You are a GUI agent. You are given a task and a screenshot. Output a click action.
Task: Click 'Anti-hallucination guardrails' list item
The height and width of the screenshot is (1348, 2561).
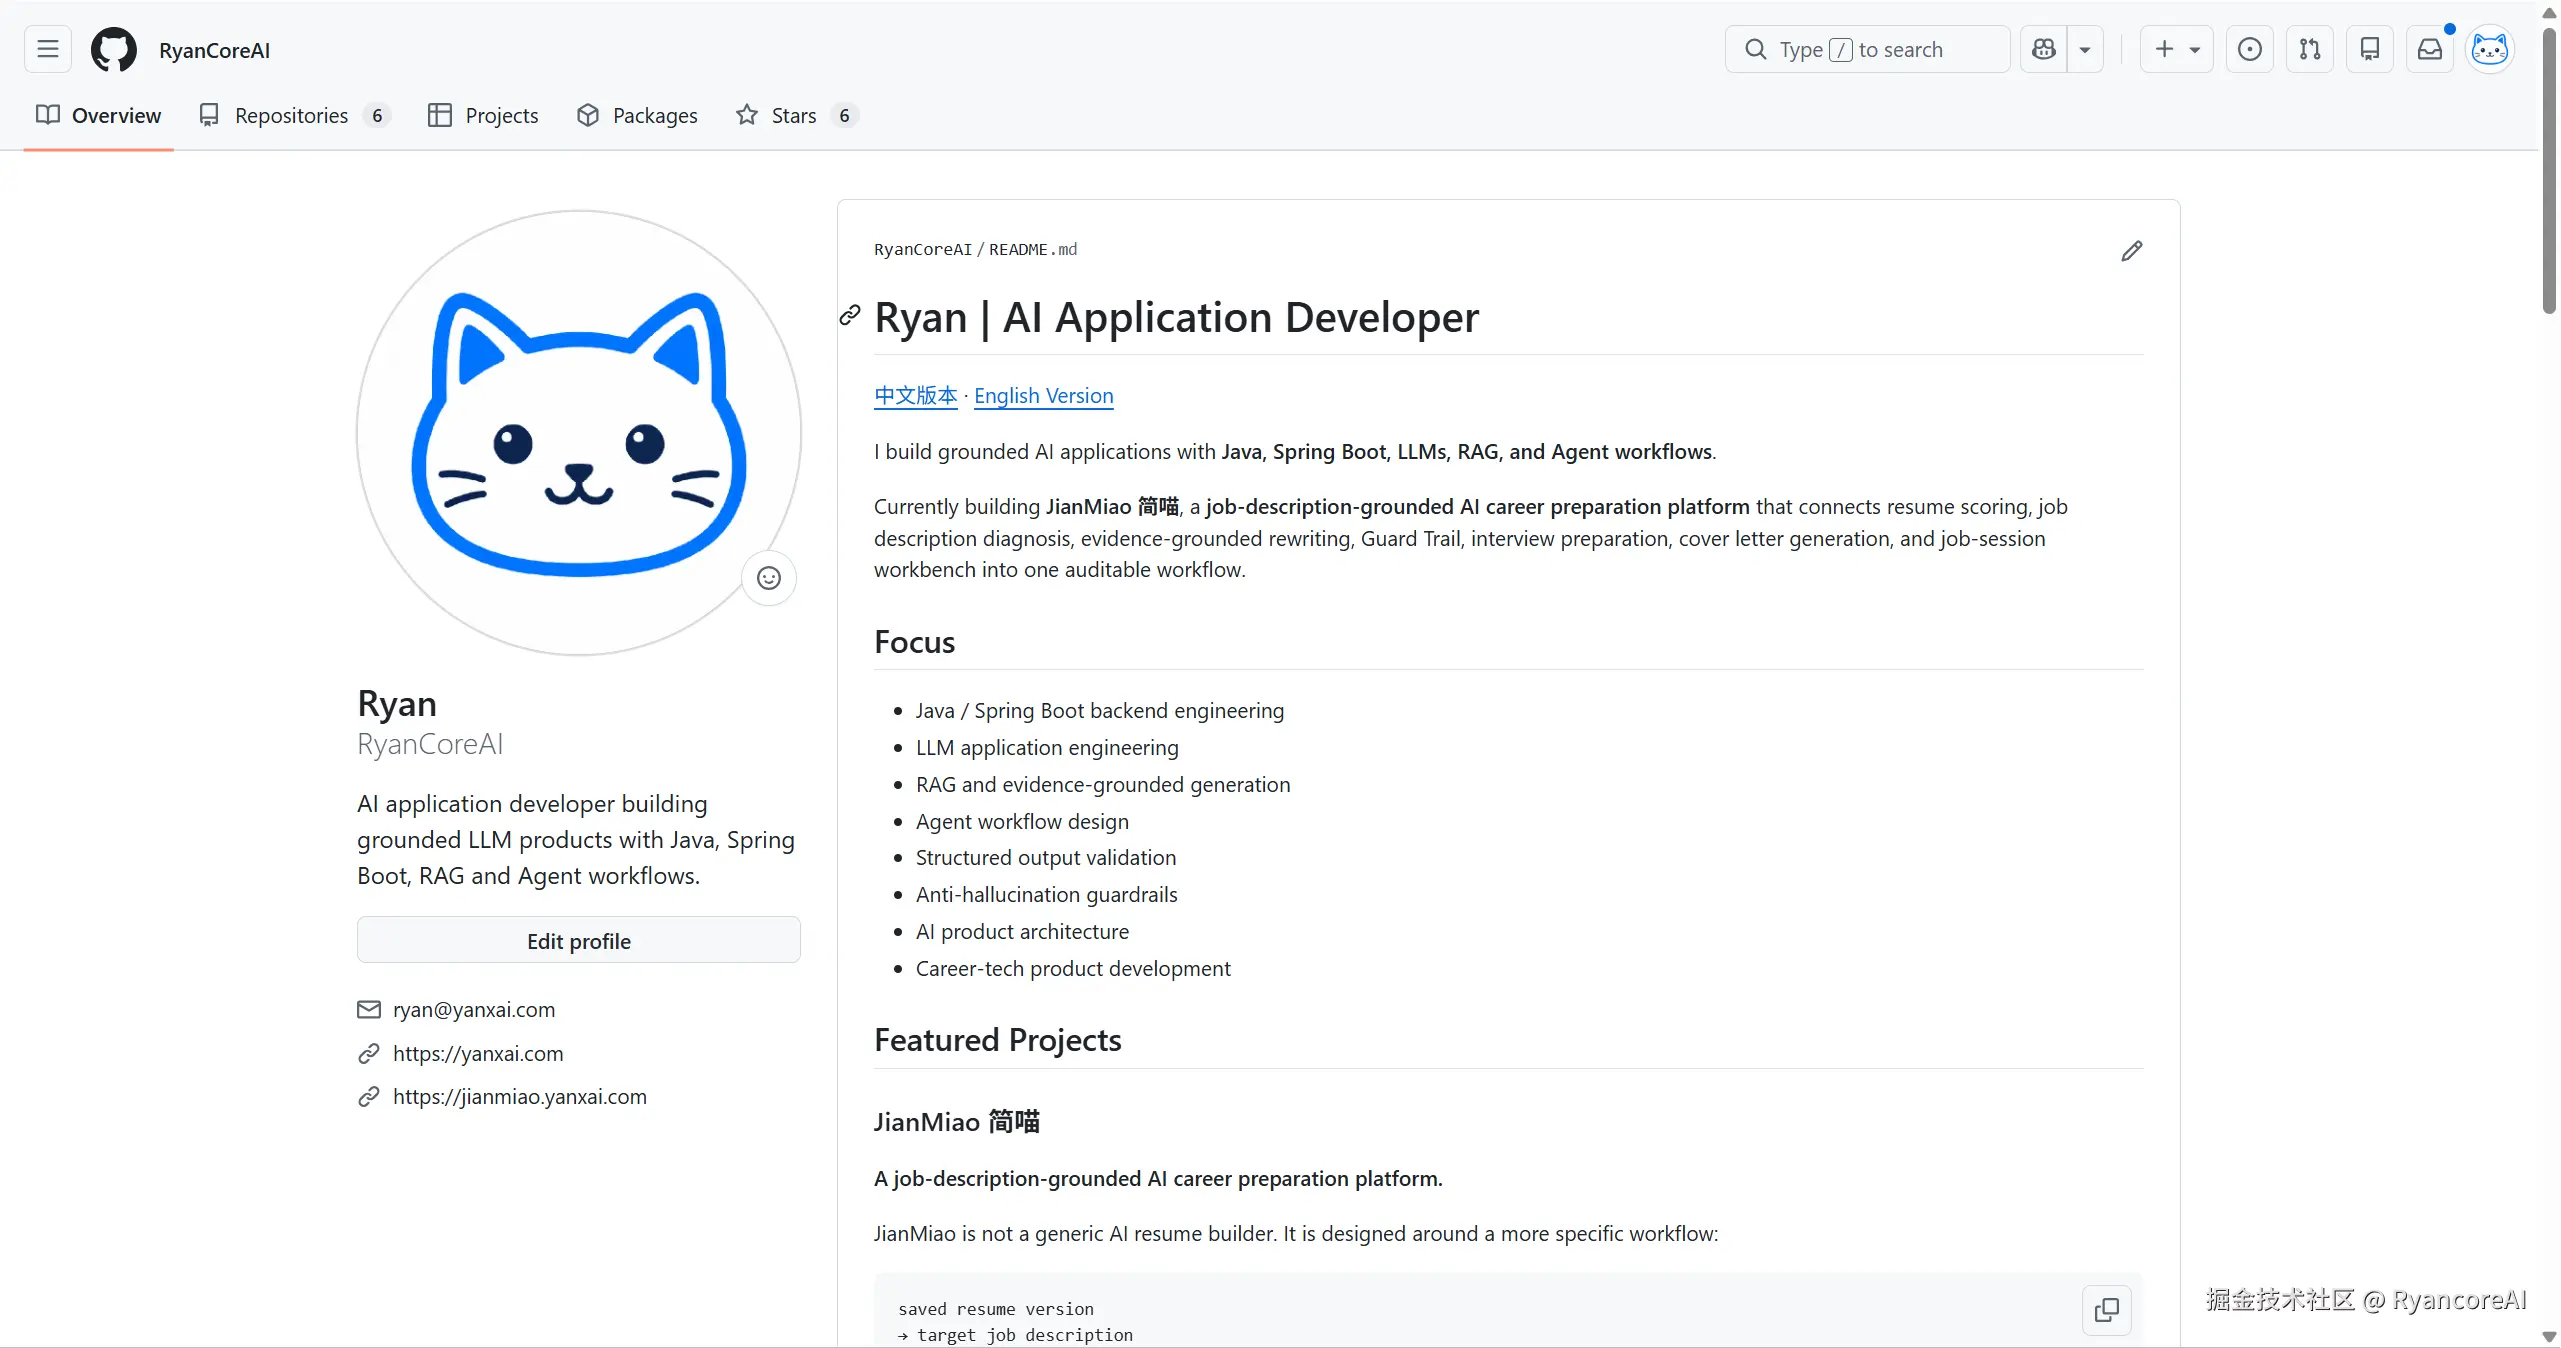tap(1047, 895)
